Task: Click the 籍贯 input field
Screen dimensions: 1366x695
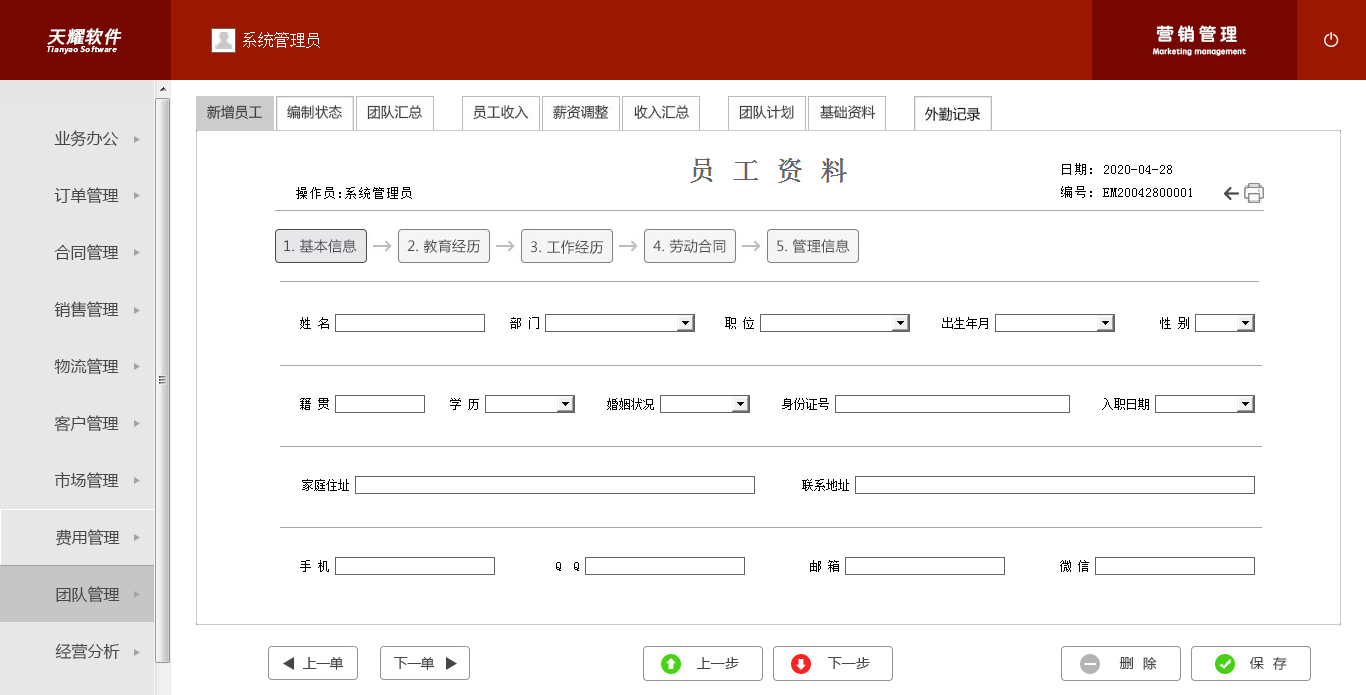Action: 380,404
